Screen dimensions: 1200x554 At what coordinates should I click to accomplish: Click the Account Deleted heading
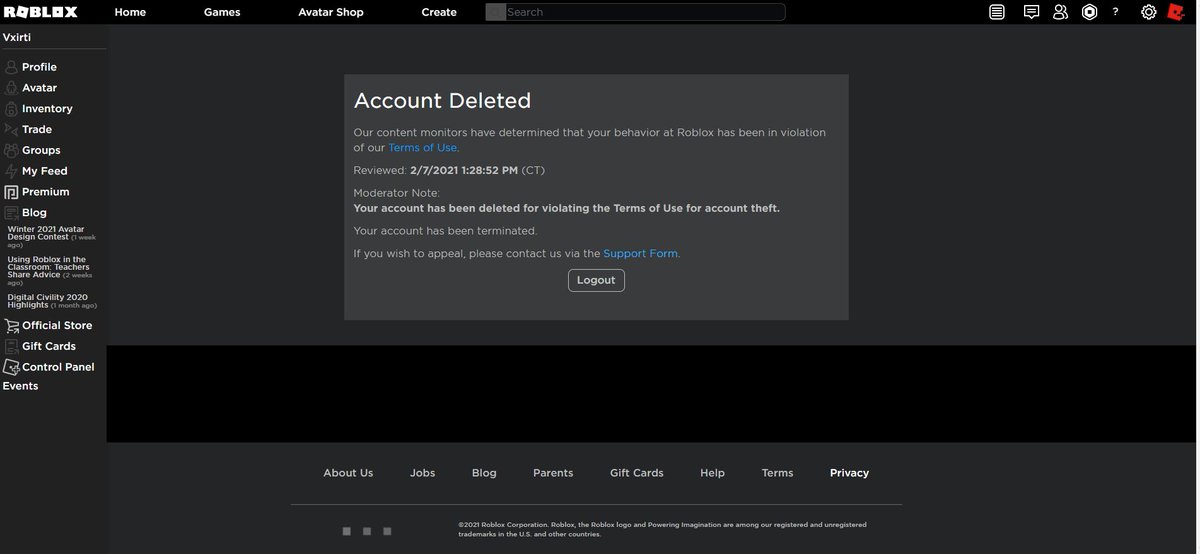click(x=442, y=101)
